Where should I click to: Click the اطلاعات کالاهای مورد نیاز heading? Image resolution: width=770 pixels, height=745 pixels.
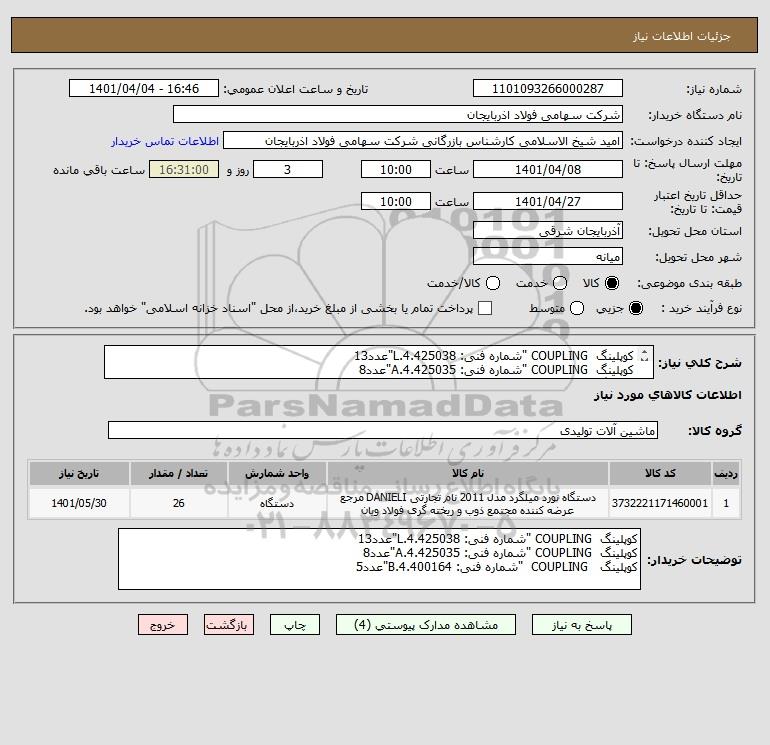click(x=667, y=395)
